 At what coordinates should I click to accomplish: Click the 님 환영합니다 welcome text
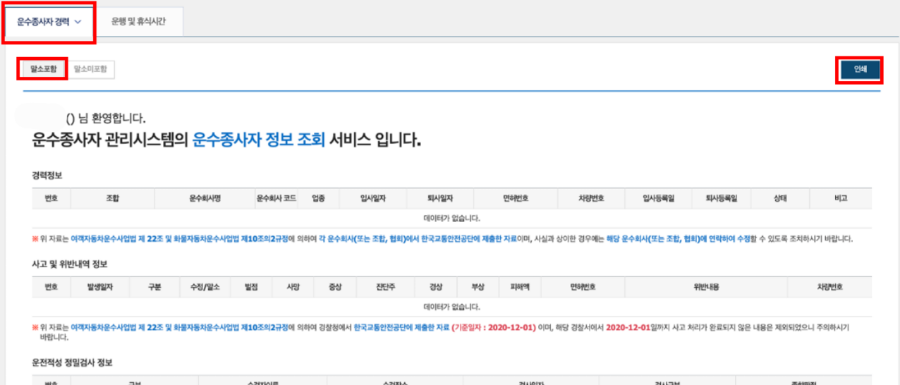coord(112,119)
